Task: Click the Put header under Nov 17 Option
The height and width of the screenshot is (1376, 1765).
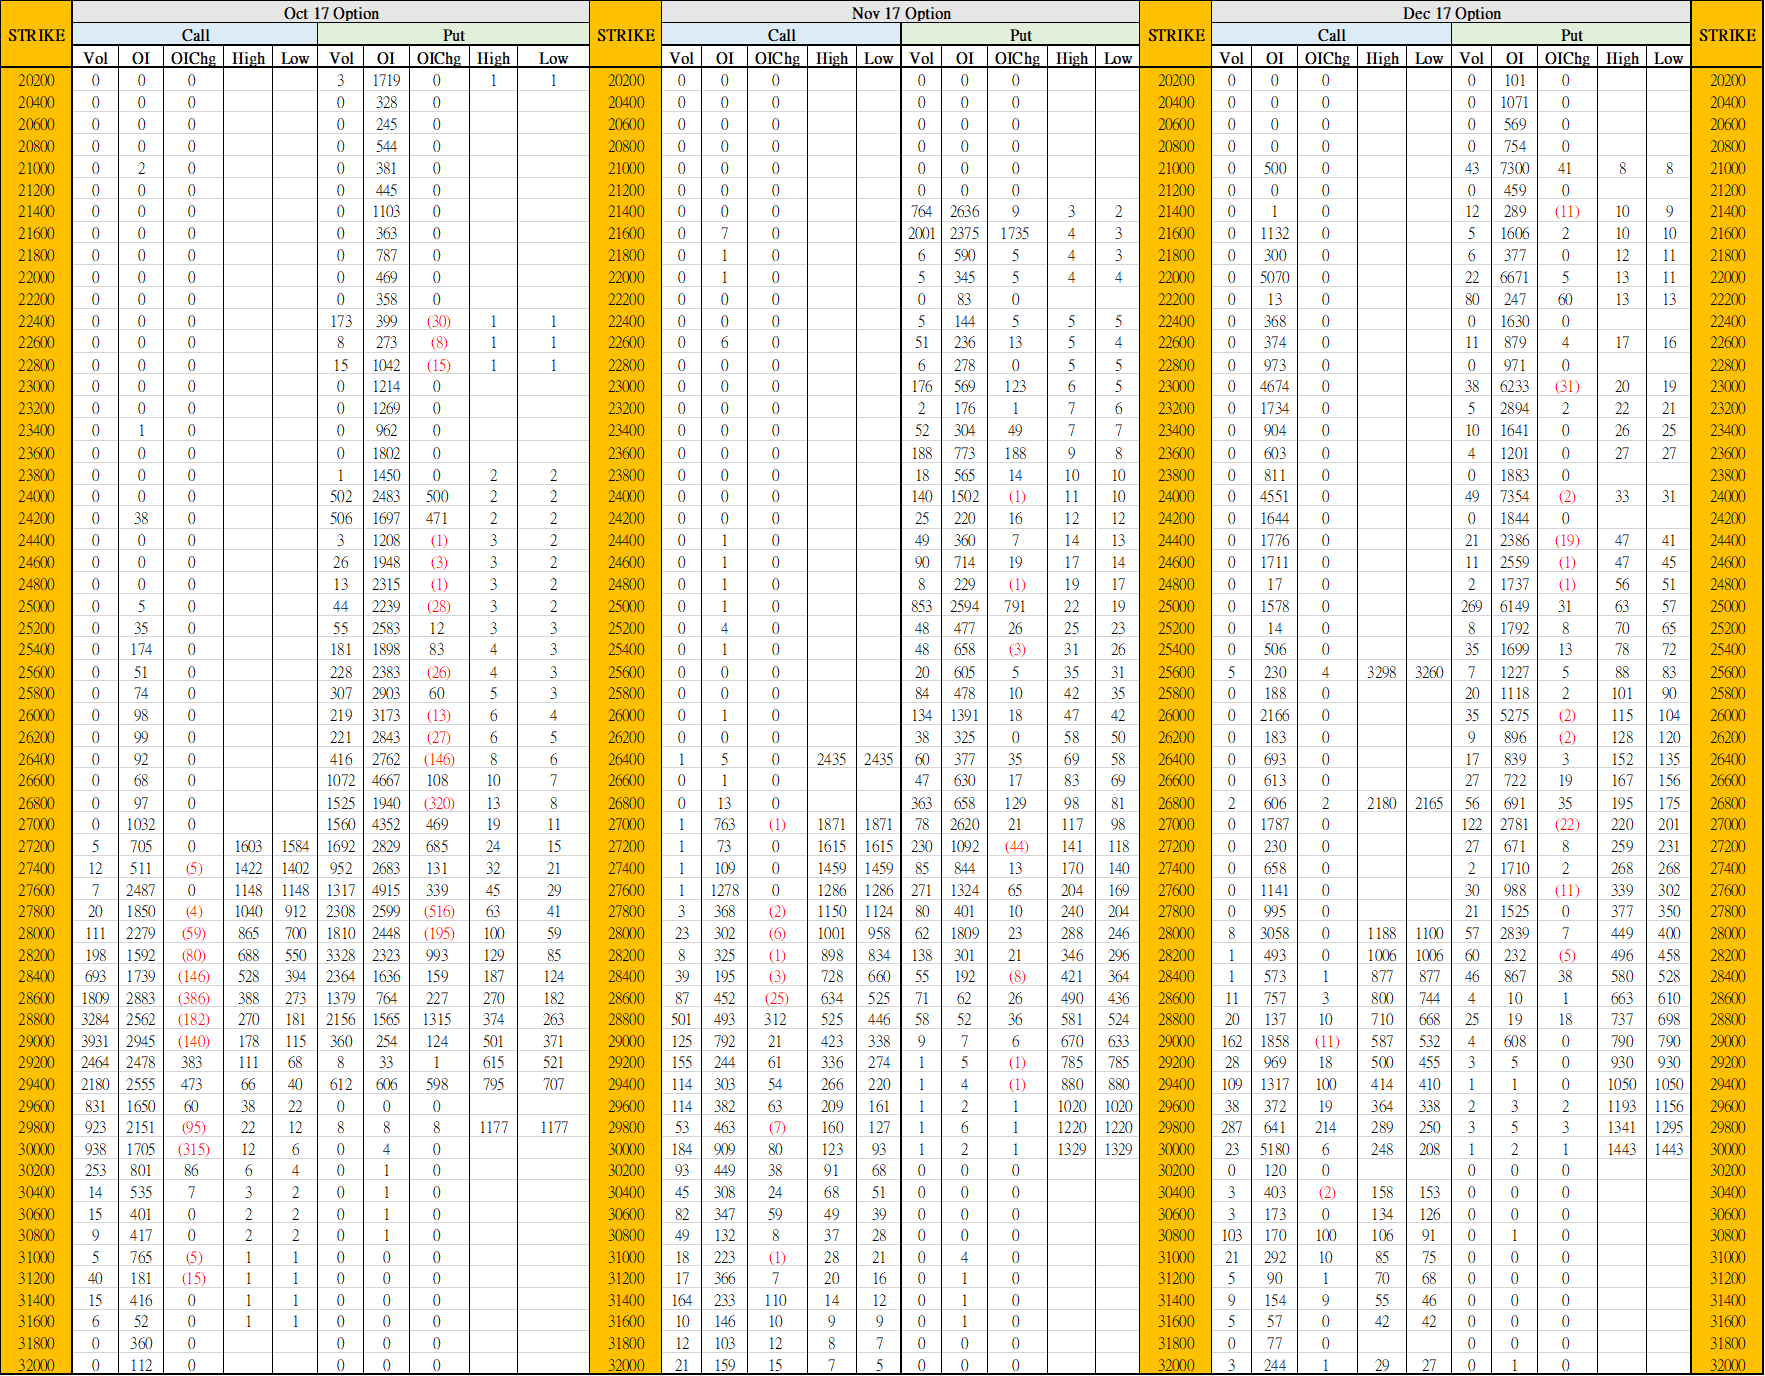Action: [x=1020, y=35]
